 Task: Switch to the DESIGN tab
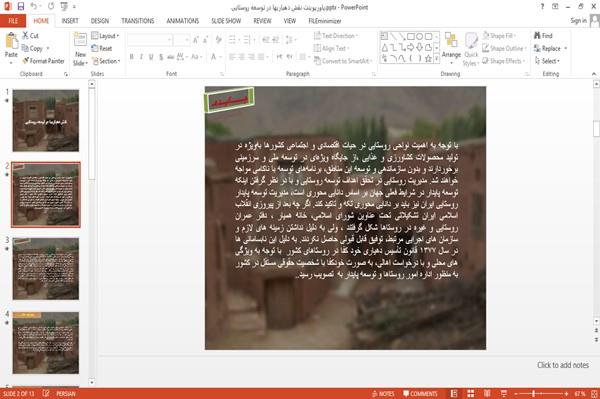[x=100, y=21]
